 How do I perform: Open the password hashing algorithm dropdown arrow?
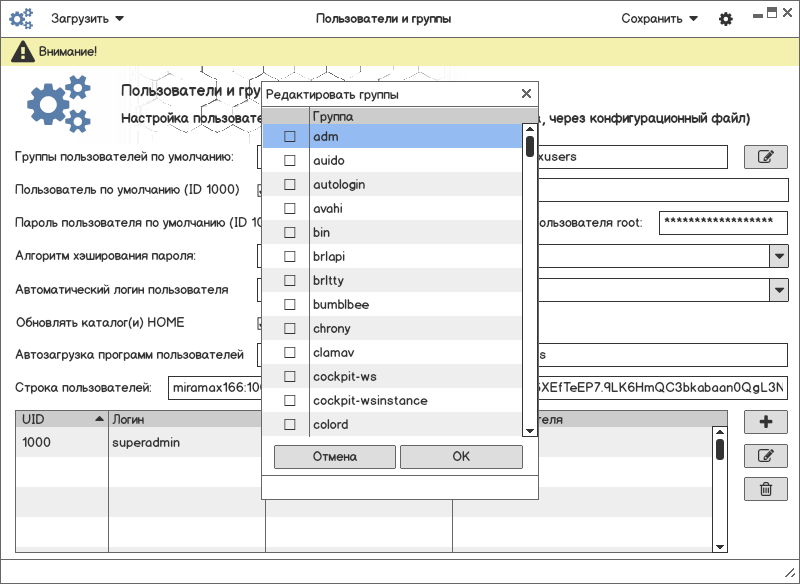pyautogui.click(x=779, y=256)
